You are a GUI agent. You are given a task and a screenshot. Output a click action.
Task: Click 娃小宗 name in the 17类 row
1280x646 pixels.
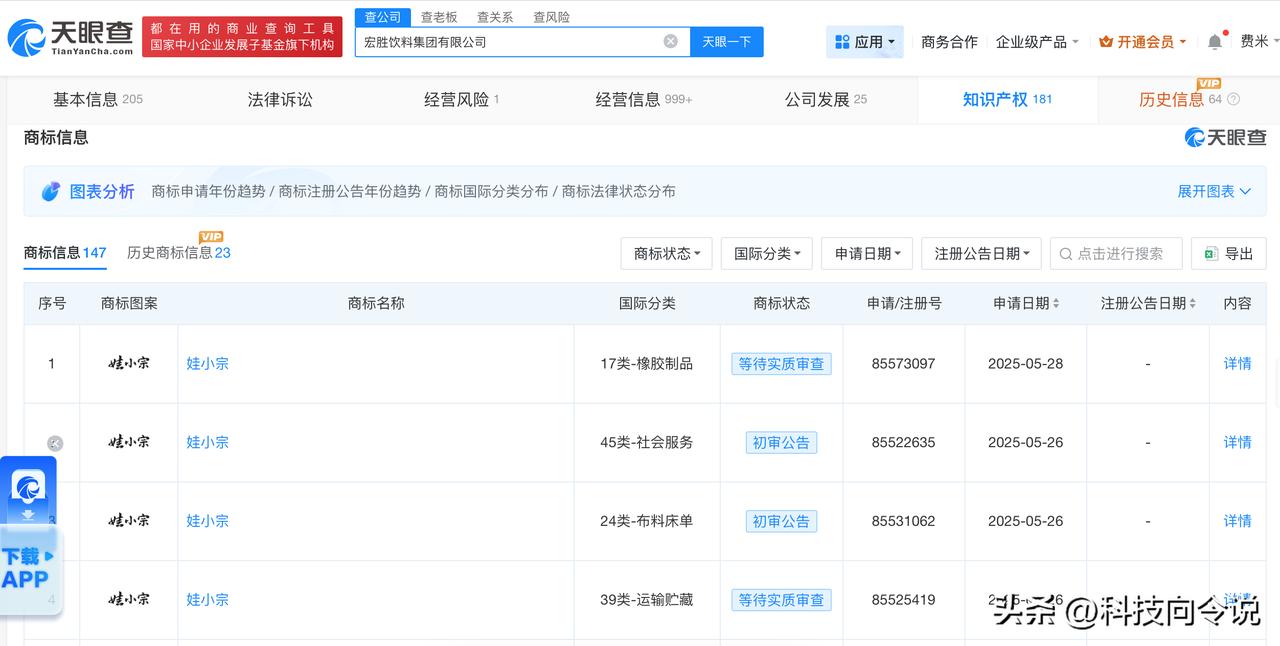pyautogui.click(x=208, y=363)
